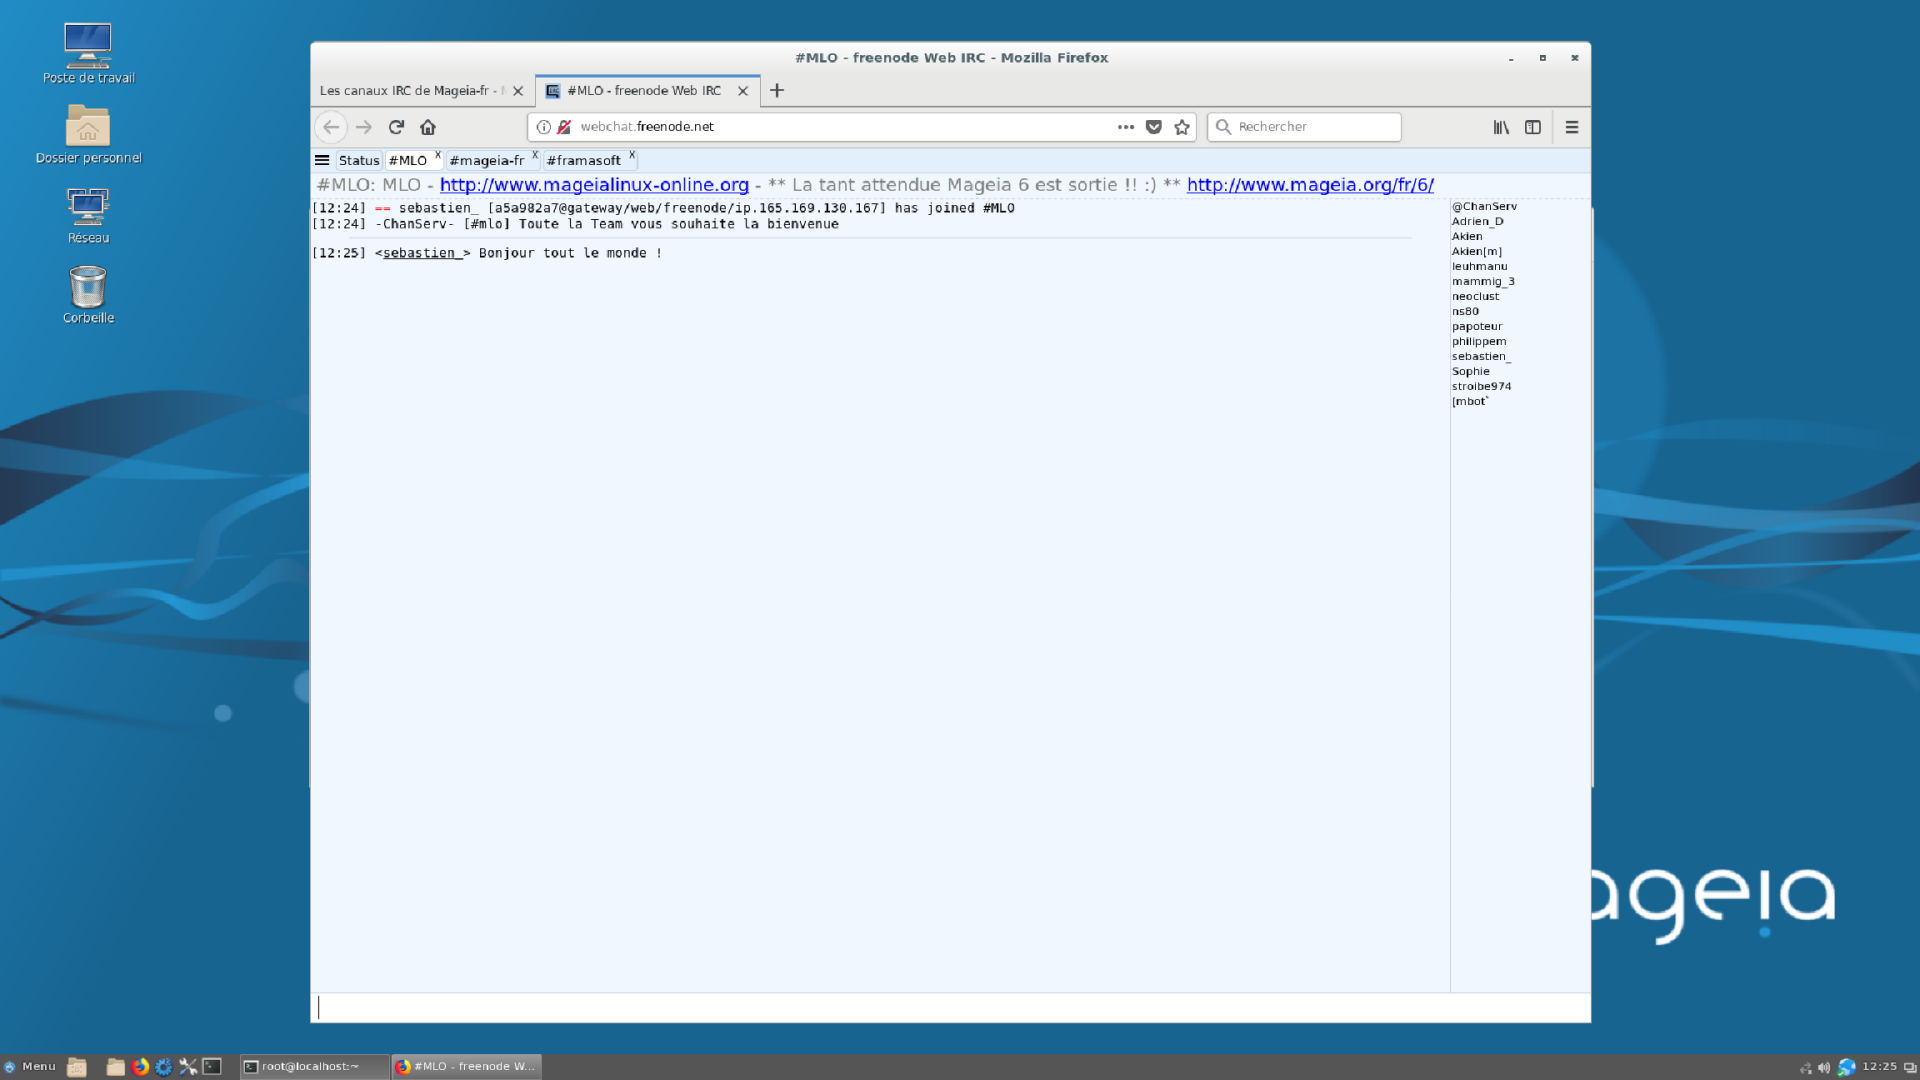Open the magelinux-online.org topic link
1920x1080 pixels.
[x=594, y=185]
